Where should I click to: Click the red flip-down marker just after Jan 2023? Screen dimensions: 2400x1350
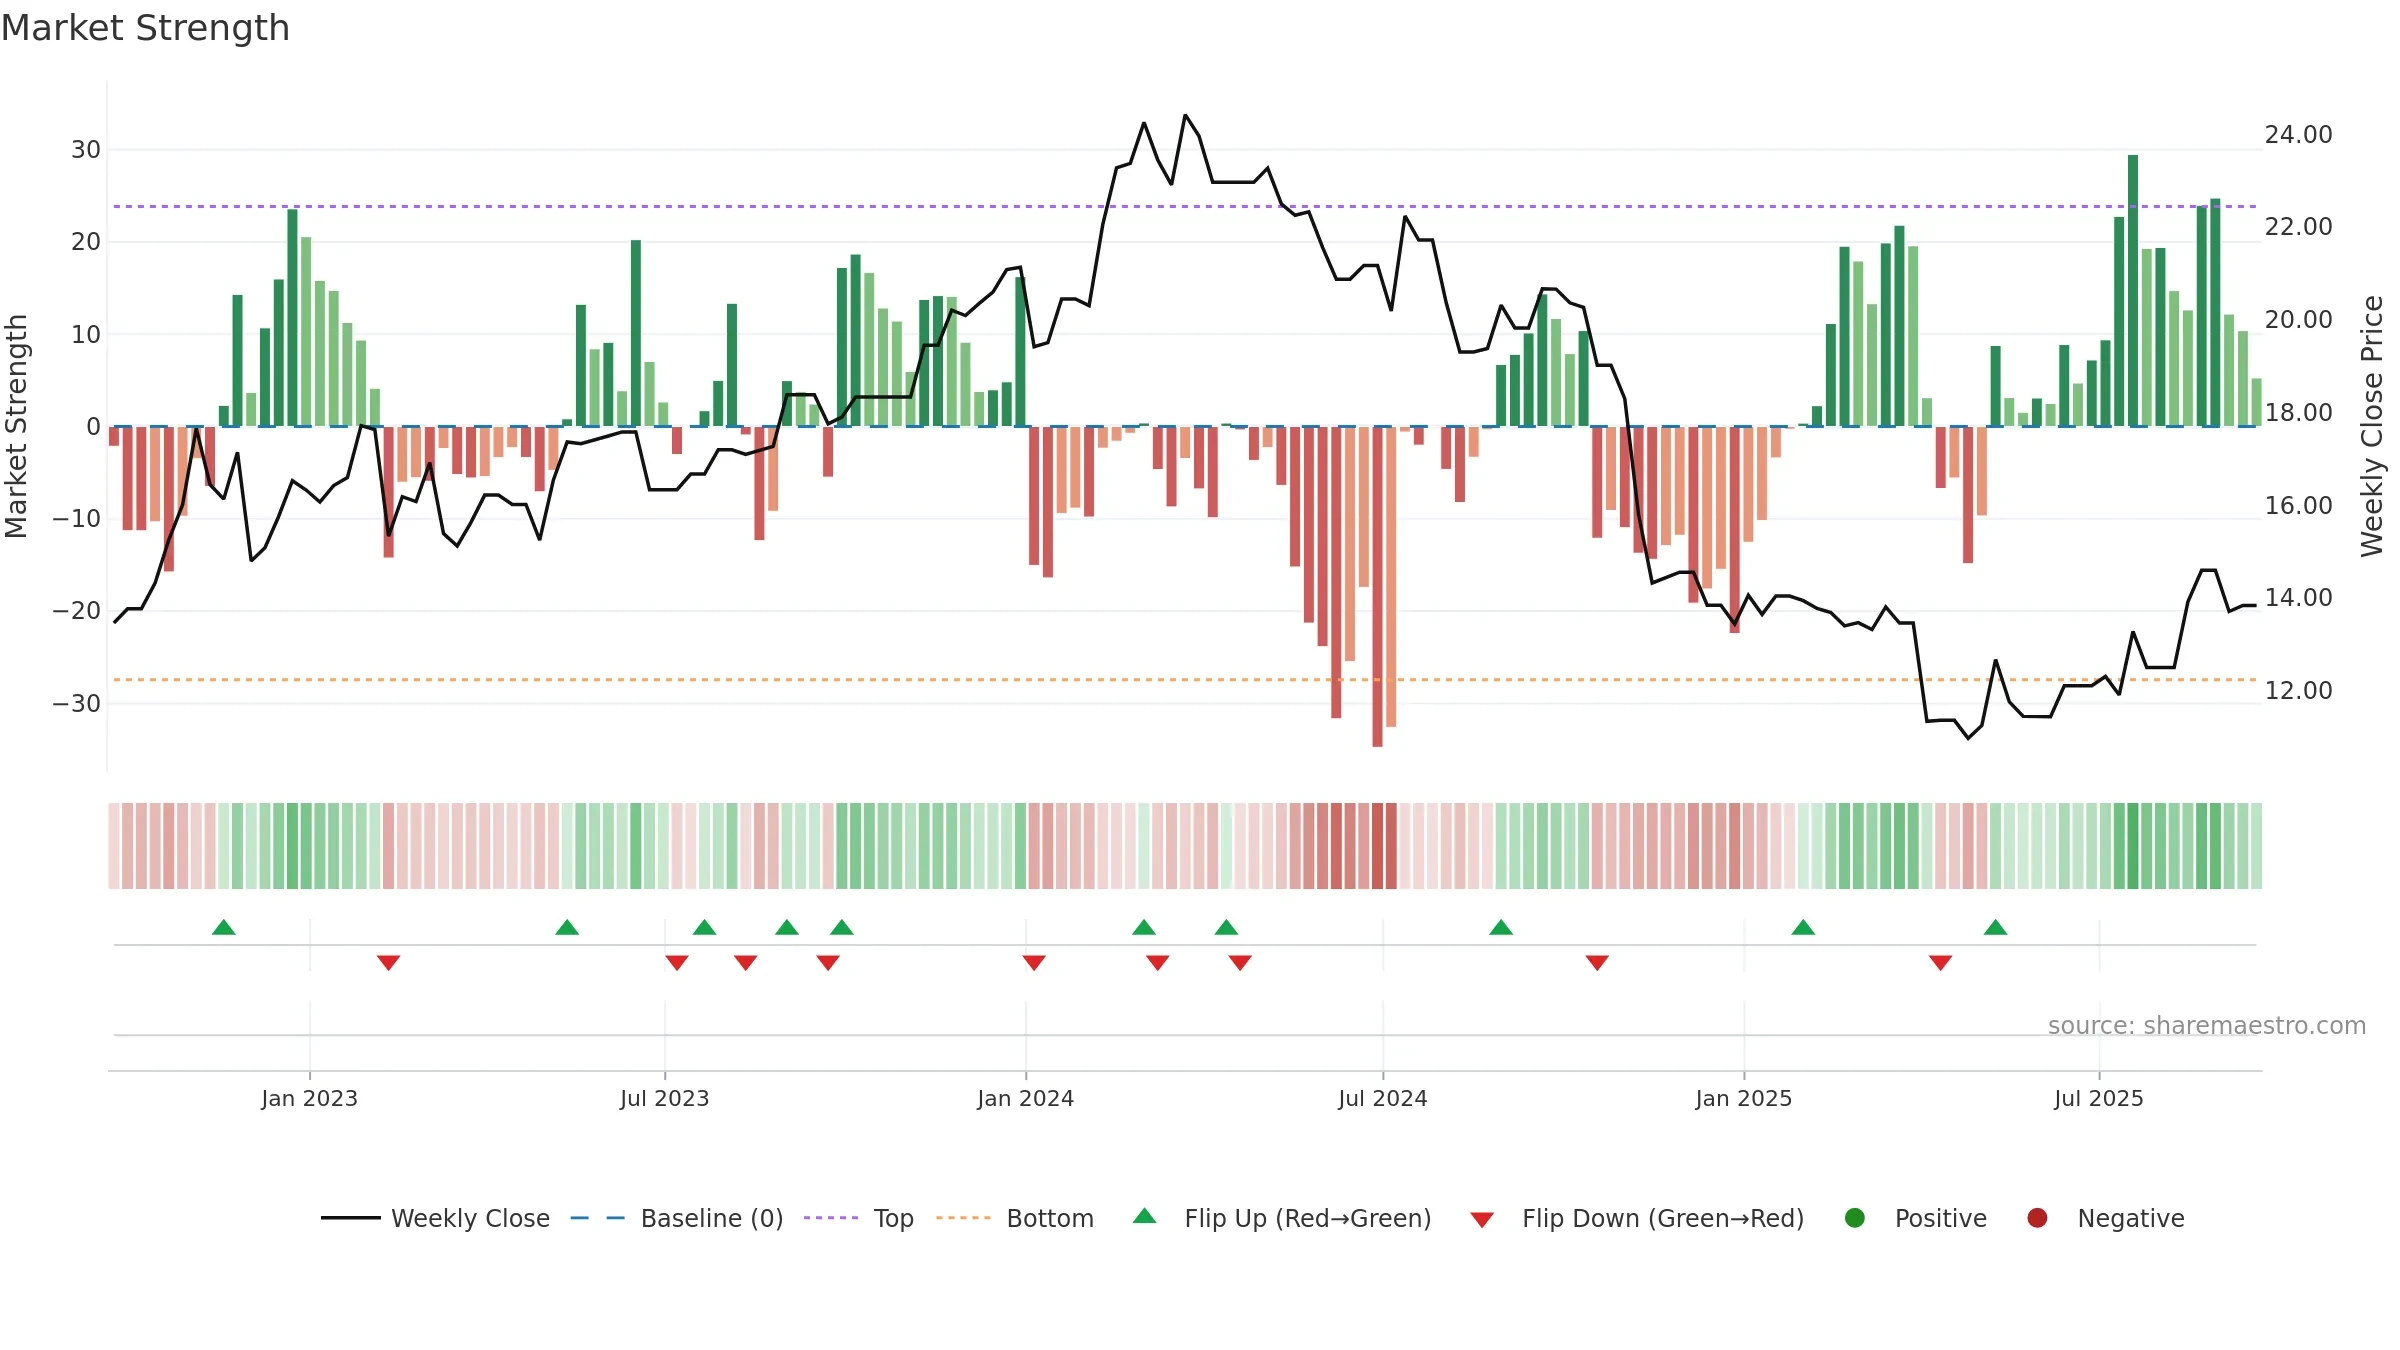[389, 963]
